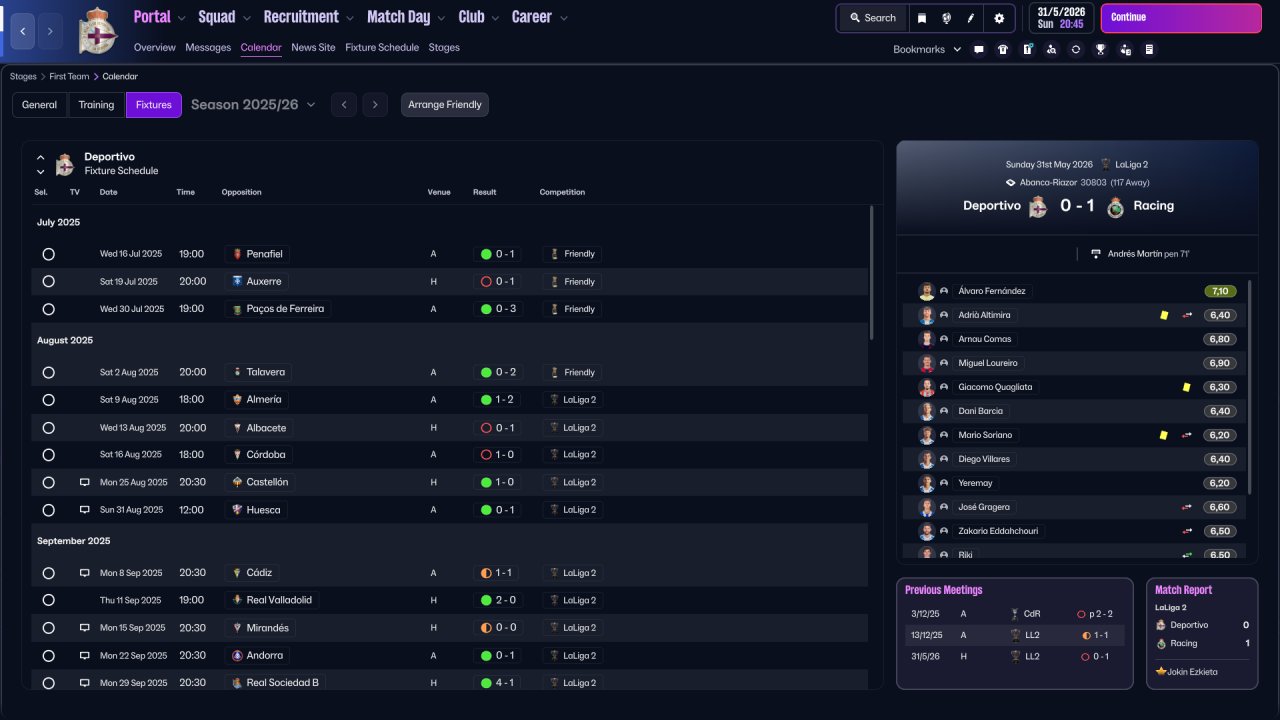Click Álvaro Fernández player portrait icon
The image size is (1280, 720).
click(926, 291)
